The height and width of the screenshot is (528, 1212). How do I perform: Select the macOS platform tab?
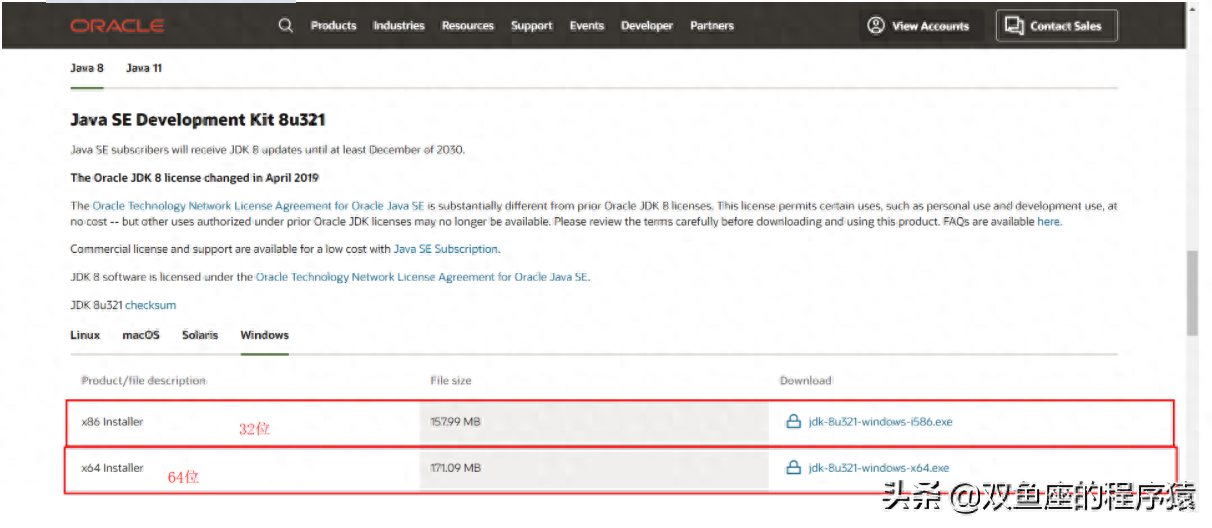click(141, 335)
